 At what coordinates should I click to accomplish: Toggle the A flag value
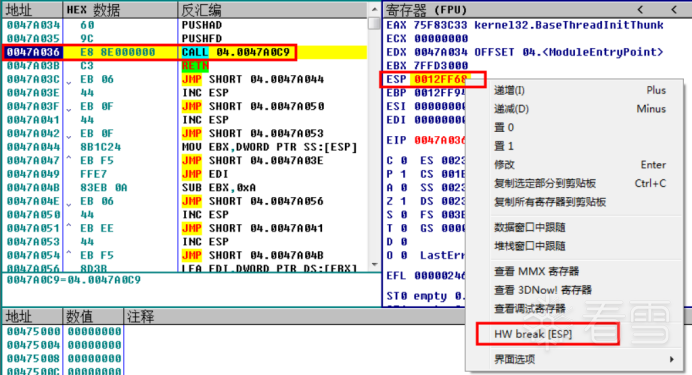(x=404, y=188)
